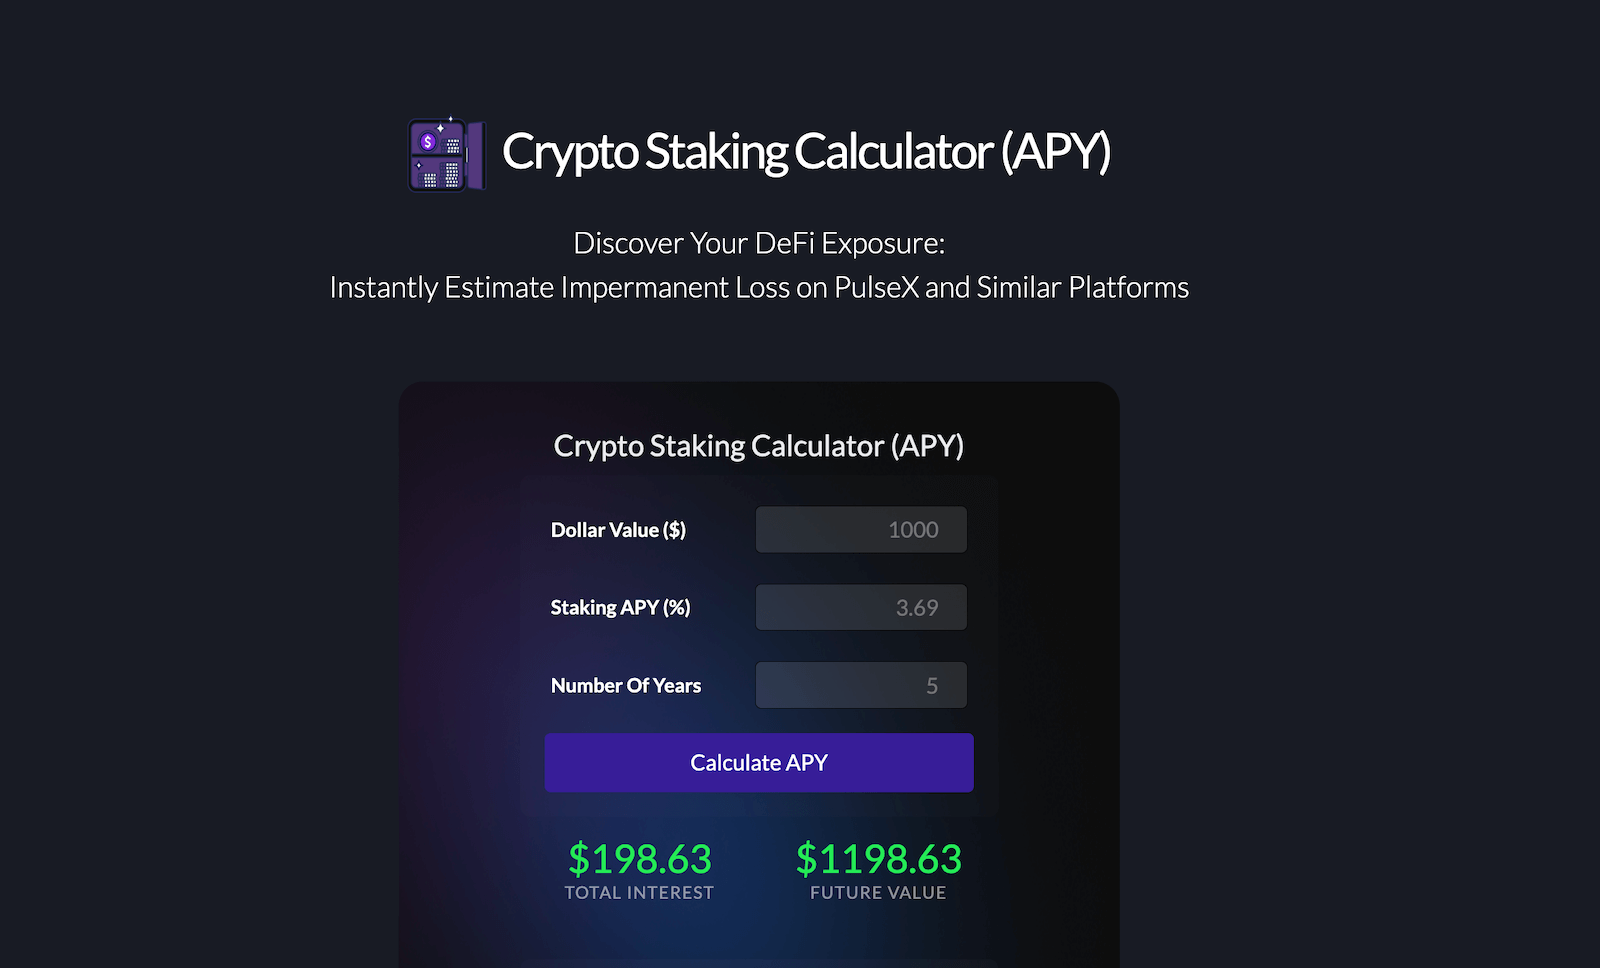Click the Staking APY percentage field
Image resolution: width=1600 pixels, height=968 pixels.
pos(860,606)
